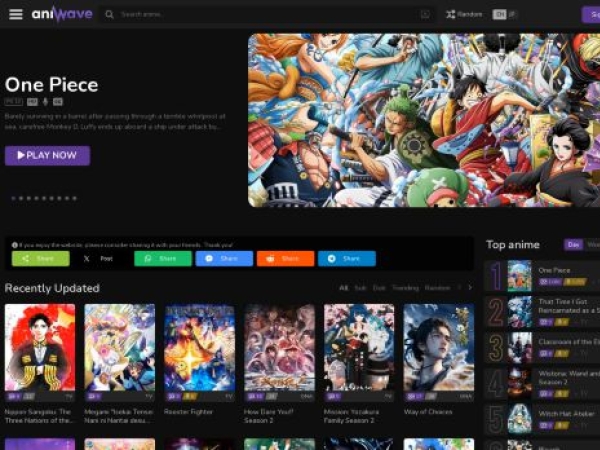Click the CC subtitle badge under One Piece
This screenshot has height=450, width=600.
tap(57, 102)
